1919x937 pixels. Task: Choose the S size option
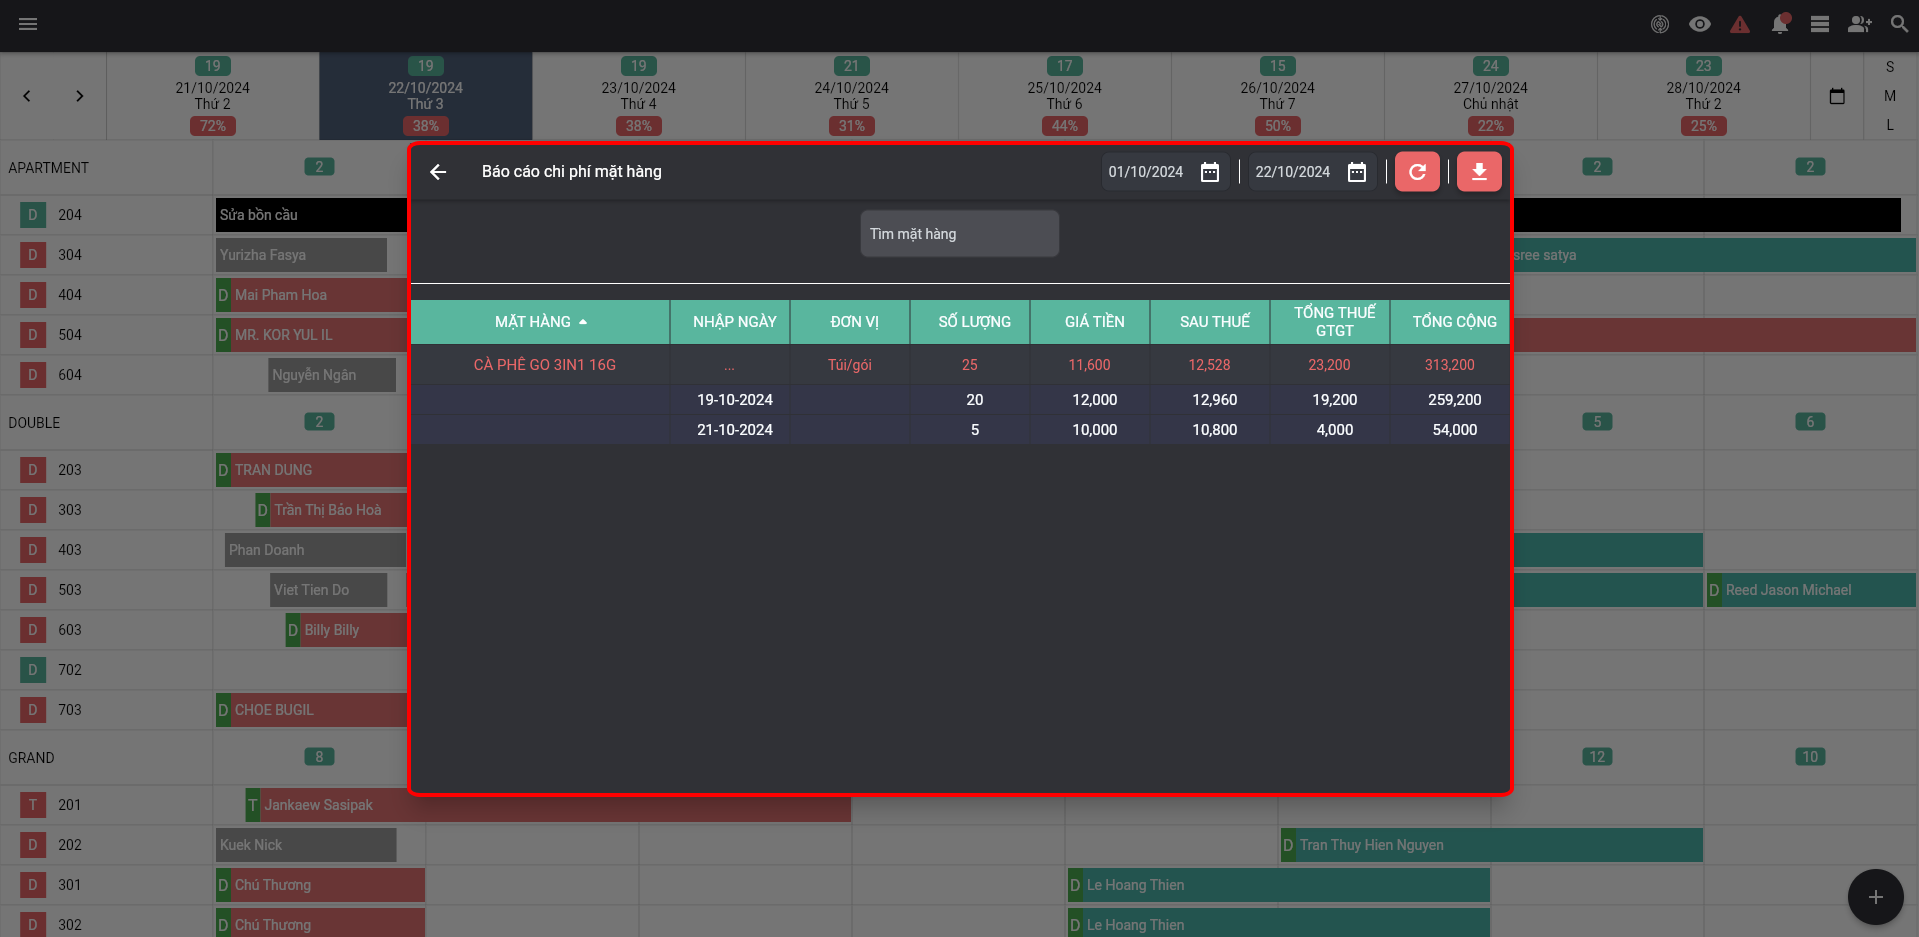point(1890,67)
